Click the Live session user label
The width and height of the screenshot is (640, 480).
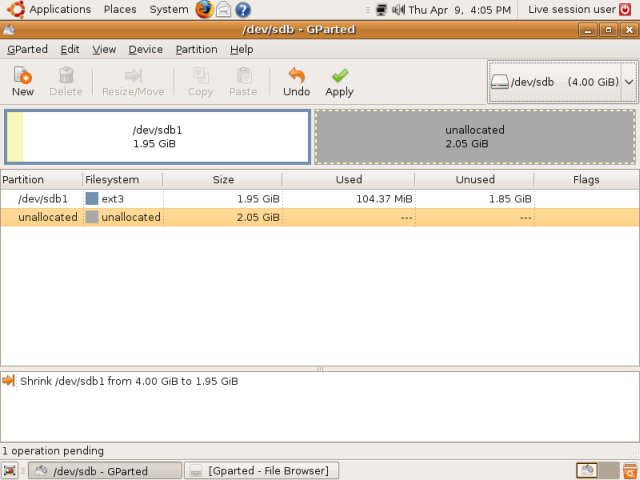[571, 9]
